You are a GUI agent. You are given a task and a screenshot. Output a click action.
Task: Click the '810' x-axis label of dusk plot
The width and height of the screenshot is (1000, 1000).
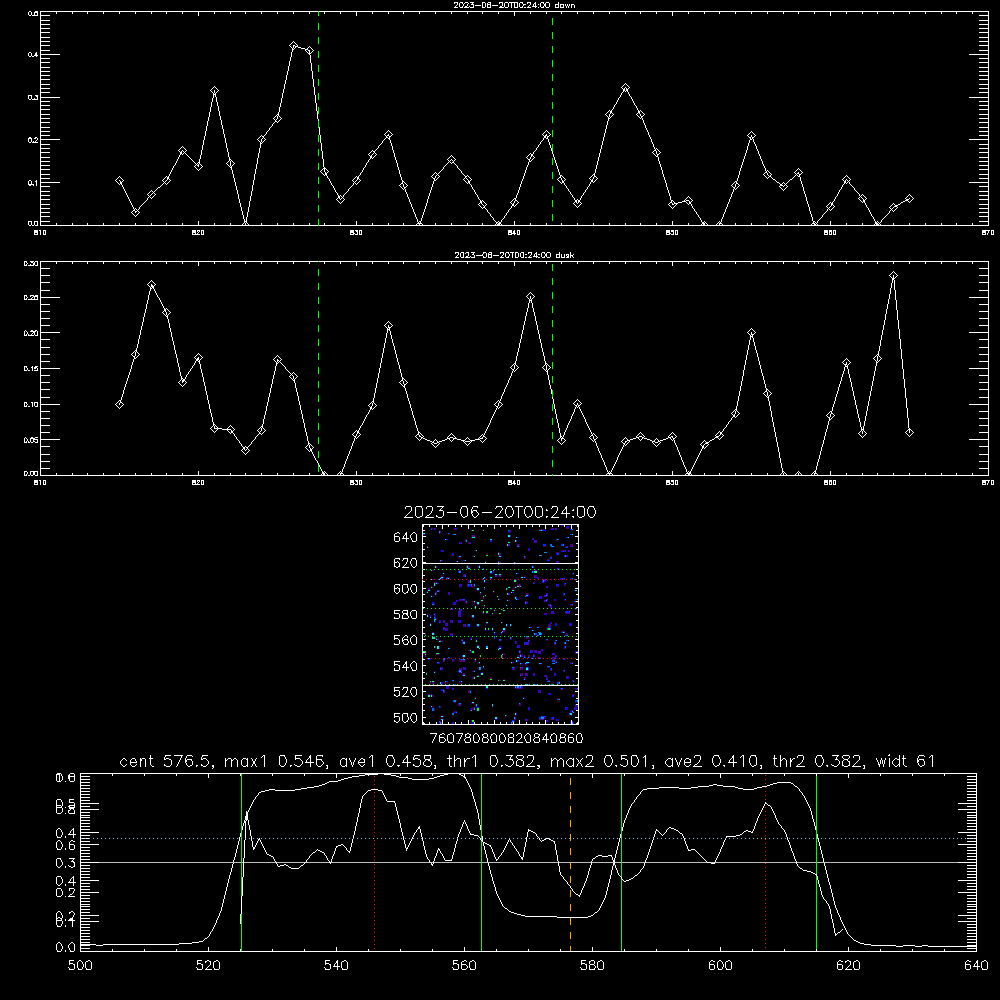(40, 483)
